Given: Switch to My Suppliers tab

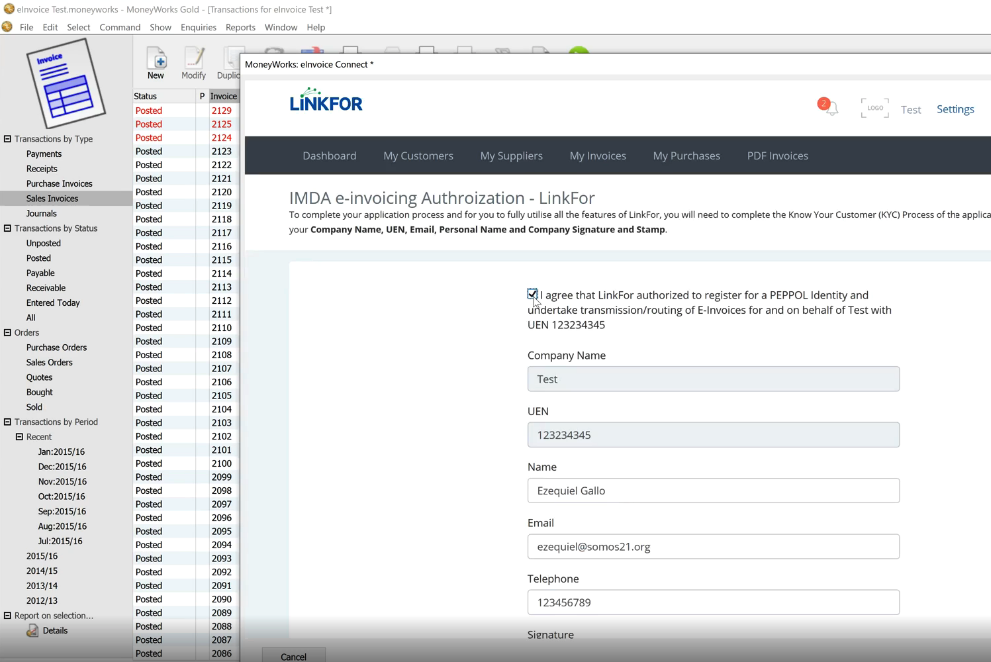Looking at the screenshot, I should tap(511, 156).
